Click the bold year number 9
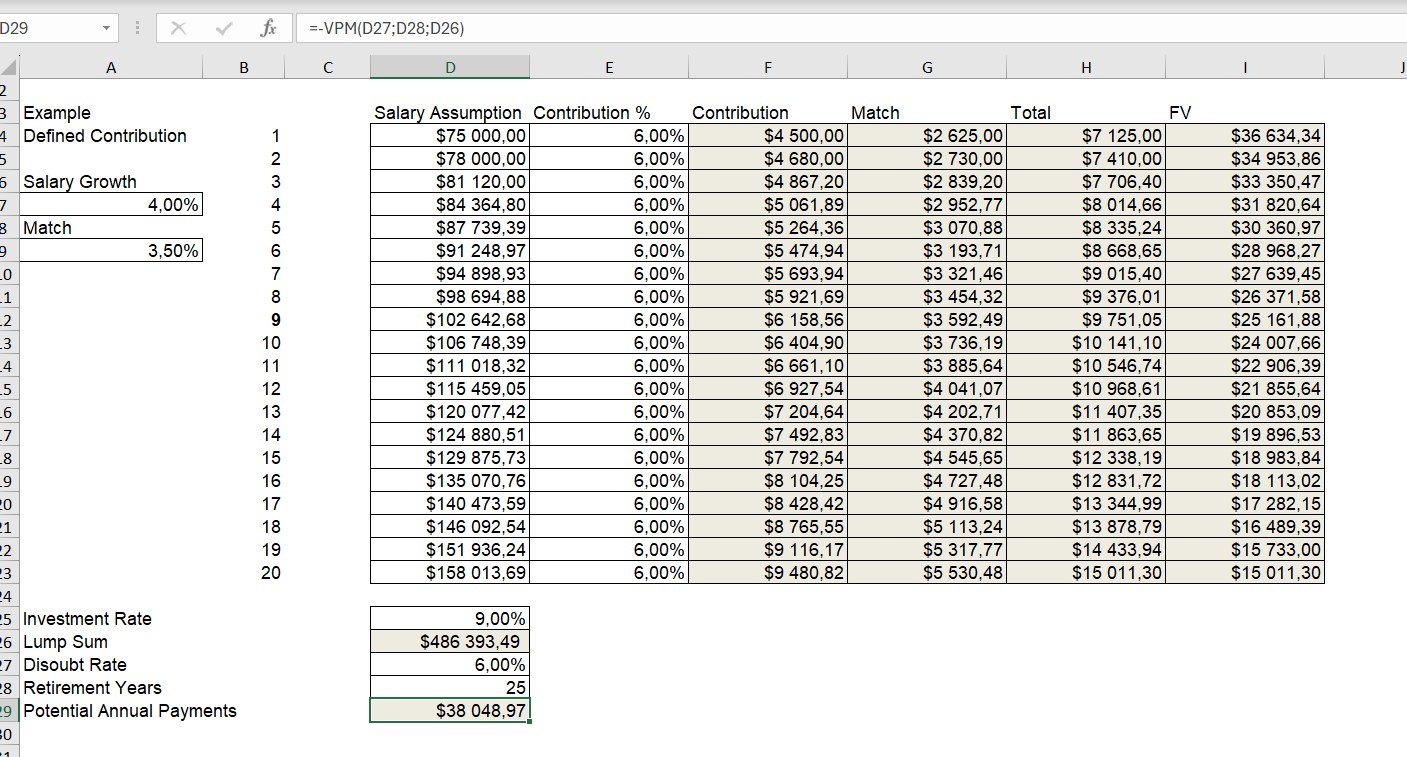Viewport: 1407px width, 757px height. coord(276,320)
